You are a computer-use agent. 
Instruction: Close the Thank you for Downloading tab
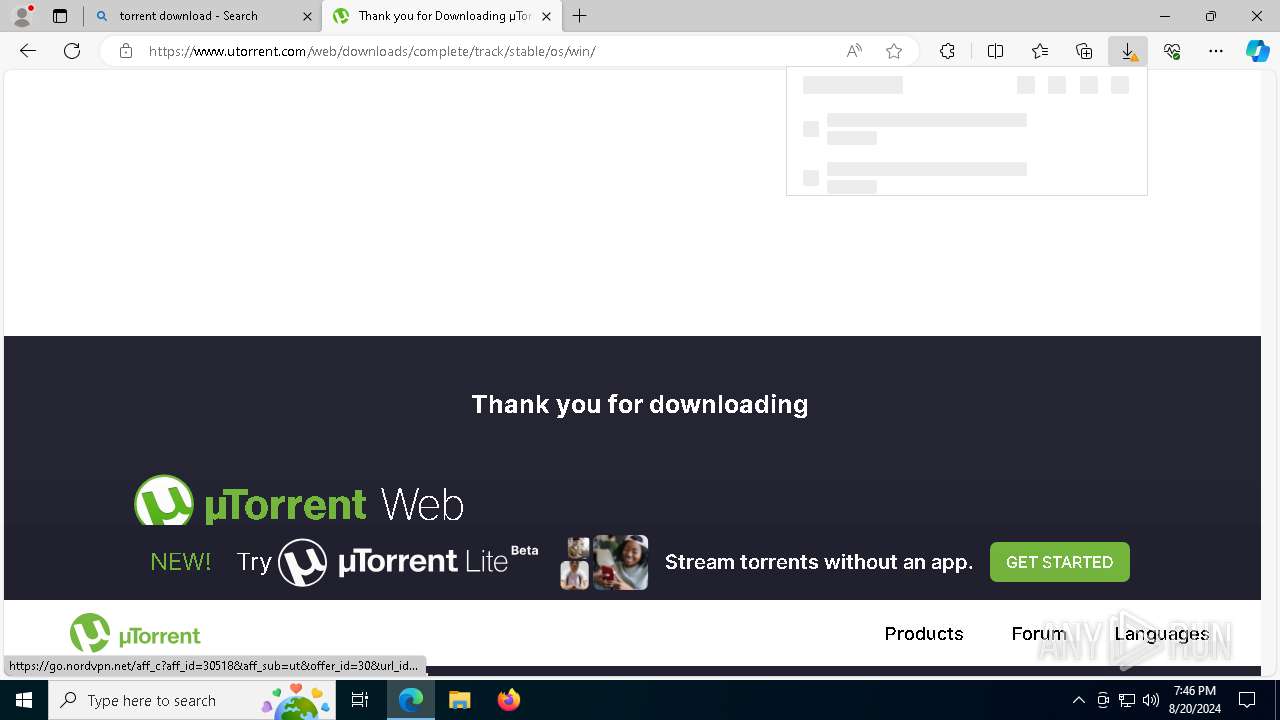click(546, 16)
